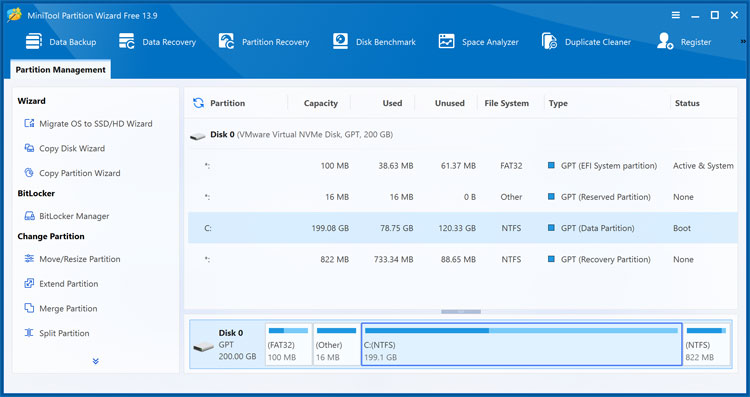Click the Other file system cell

pyautogui.click(x=511, y=197)
